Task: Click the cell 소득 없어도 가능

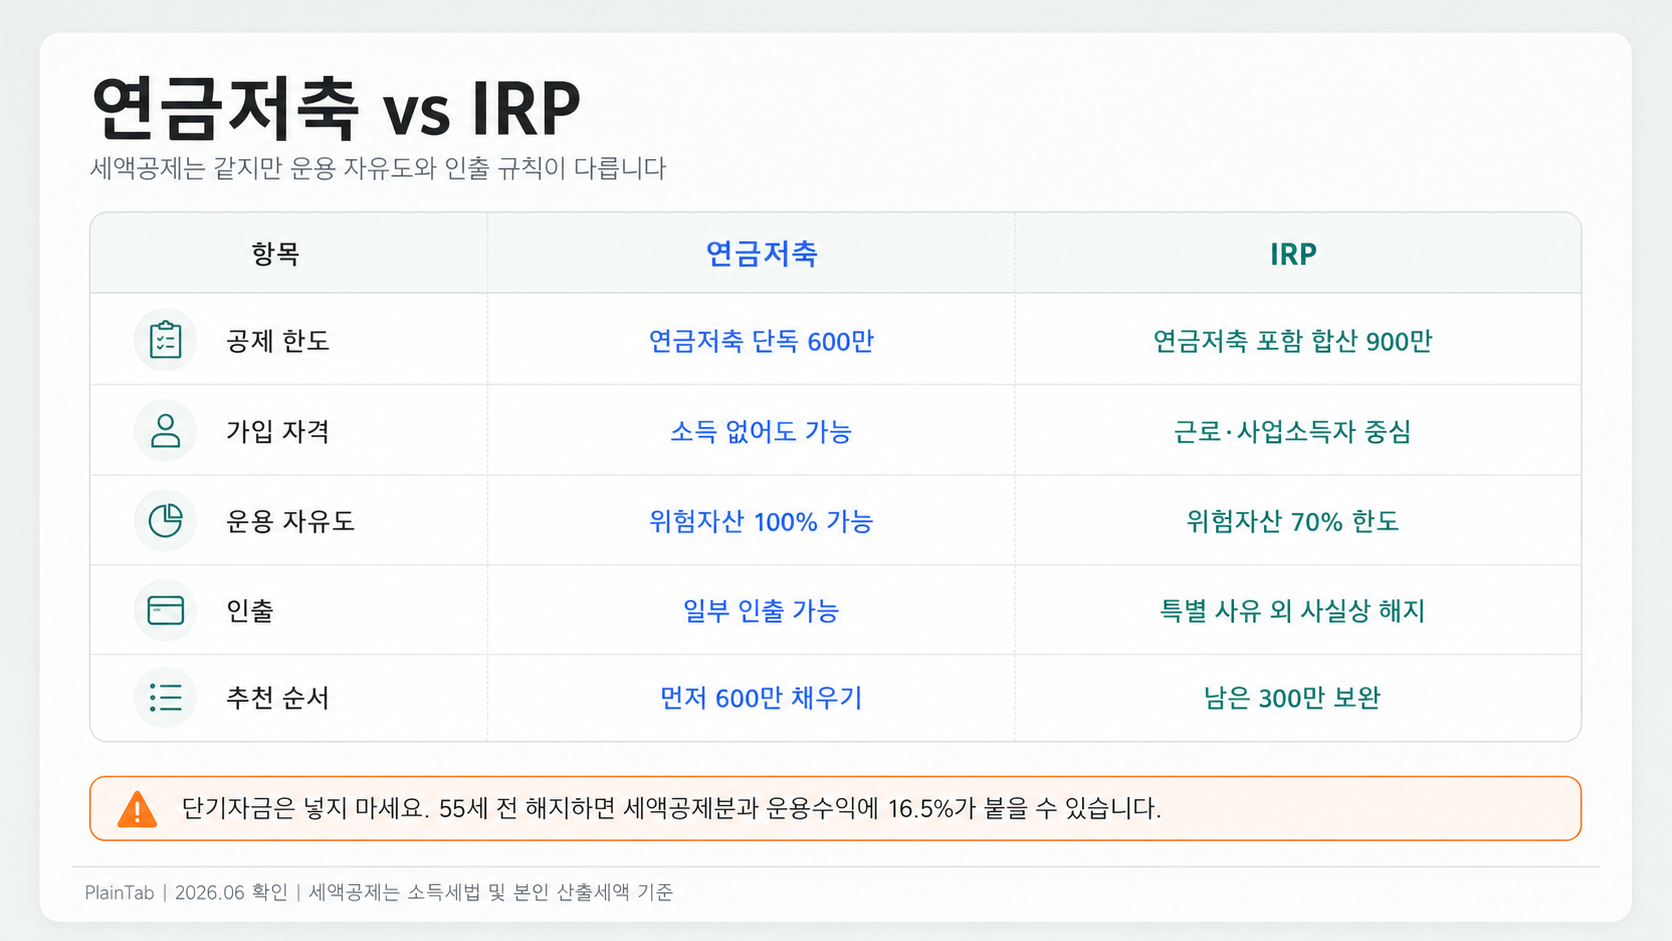Action: [761, 431]
